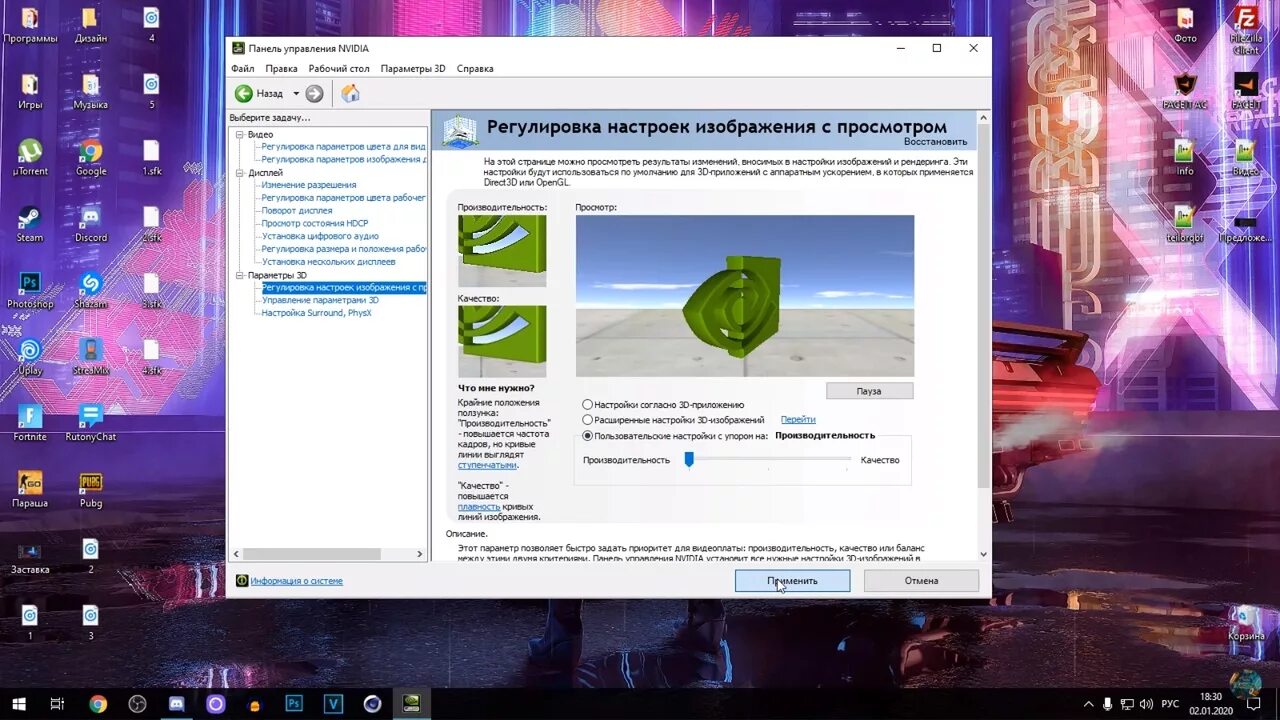Open the Pubg desktop shortcut
This screenshot has width=1280, height=720.
click(x=91, y=489)
